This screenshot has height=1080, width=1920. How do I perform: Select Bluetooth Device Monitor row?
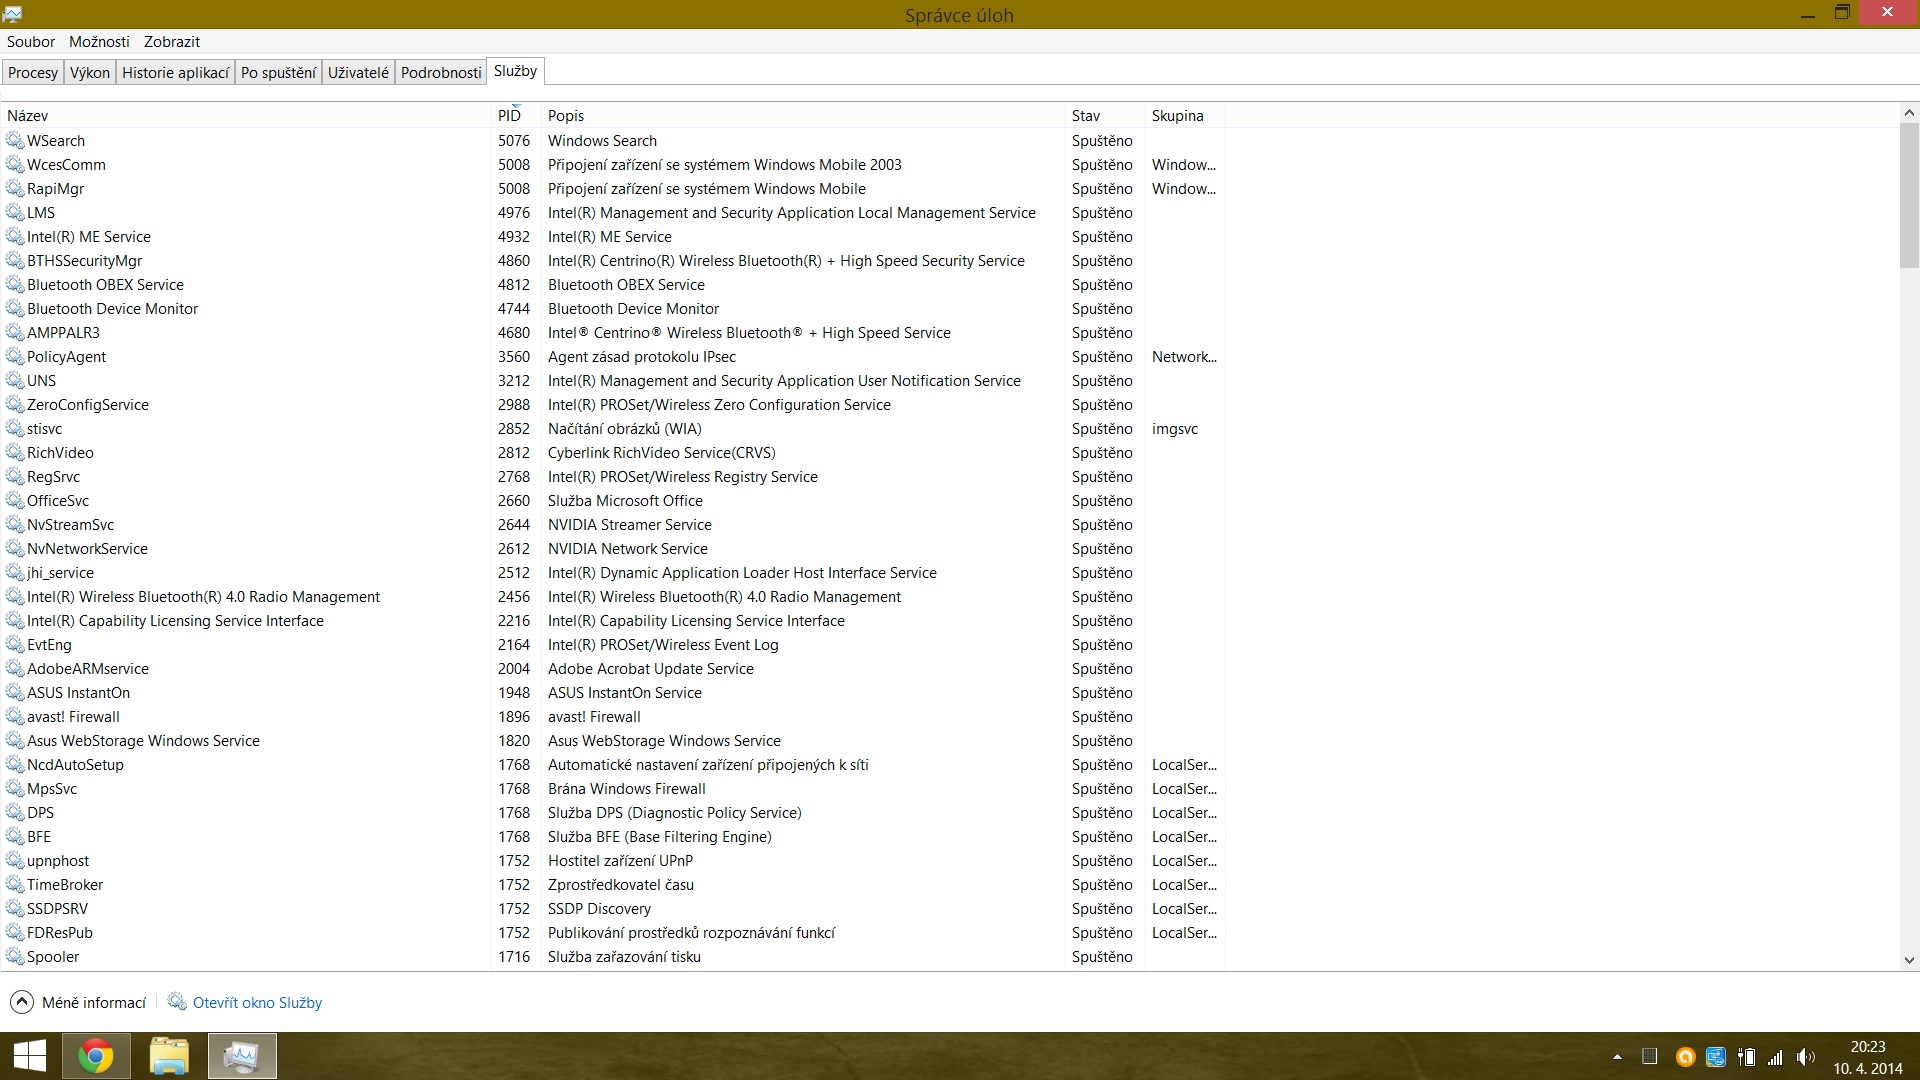pyautogui.click(x=612, y=308)
